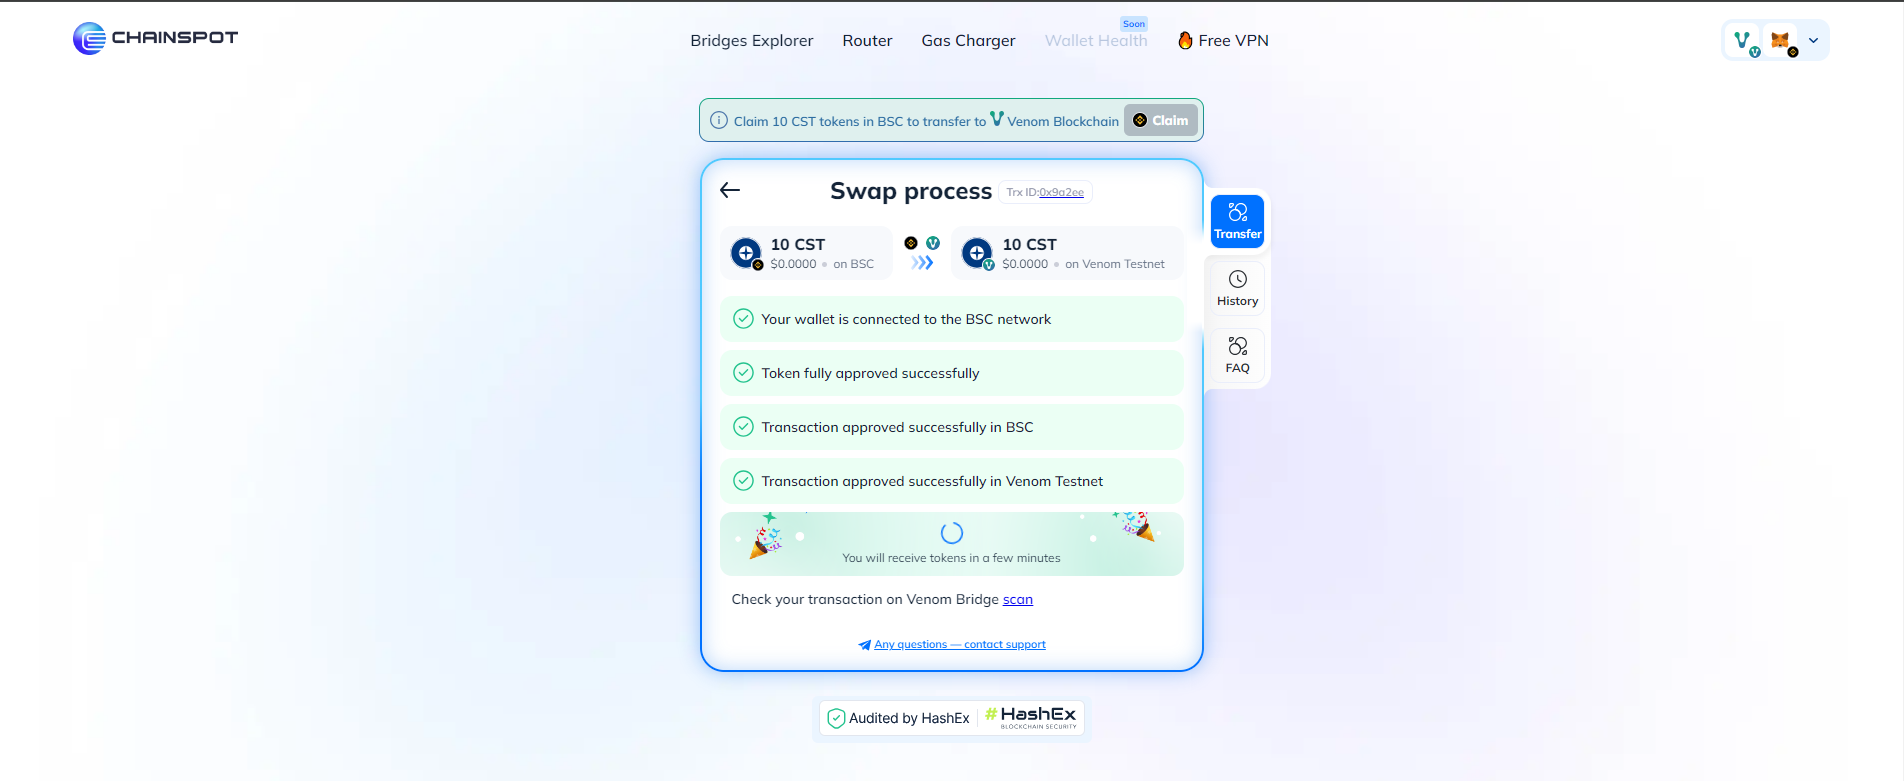Click 'Your wallet is connected to the BSC network' text
The height and width of the screenshot is (781, 1904).
(x=906, y=320)
